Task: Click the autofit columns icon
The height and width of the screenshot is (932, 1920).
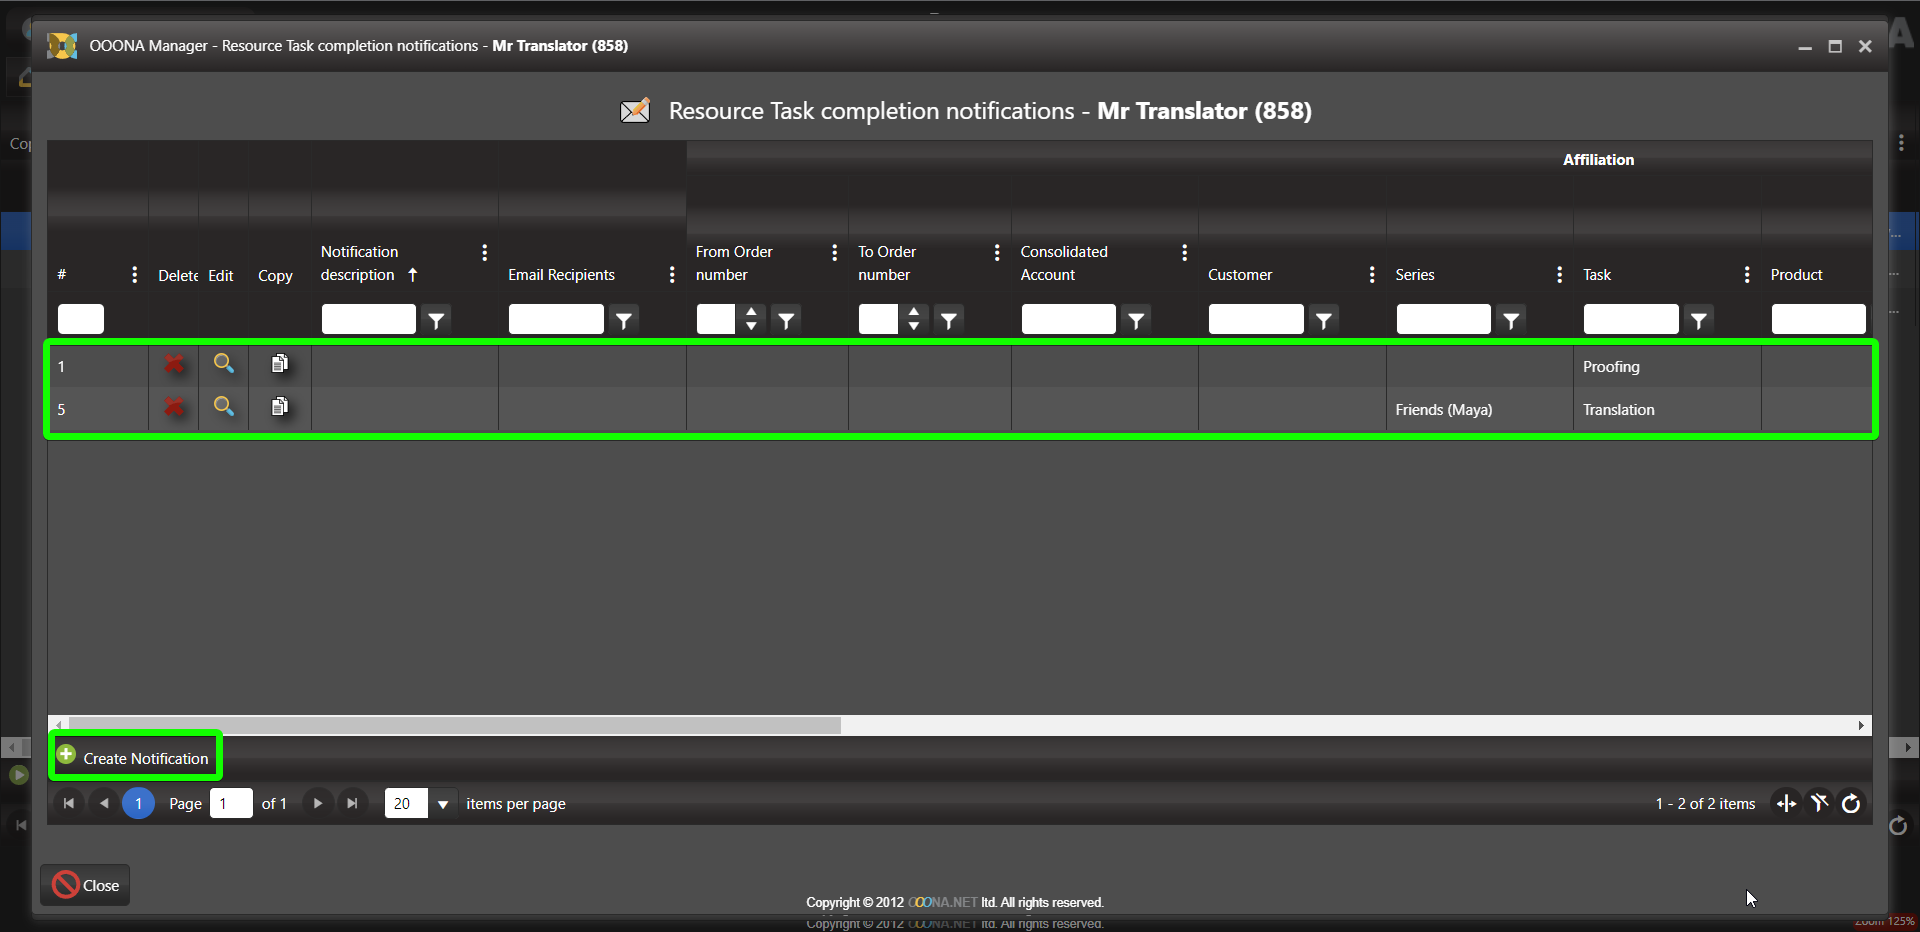Action: tap(1786, 803)
